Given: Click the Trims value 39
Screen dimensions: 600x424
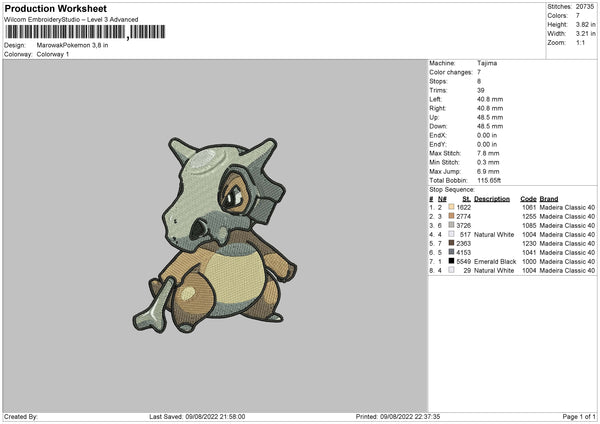Looking at the screenshot, I should click(481, 90).
